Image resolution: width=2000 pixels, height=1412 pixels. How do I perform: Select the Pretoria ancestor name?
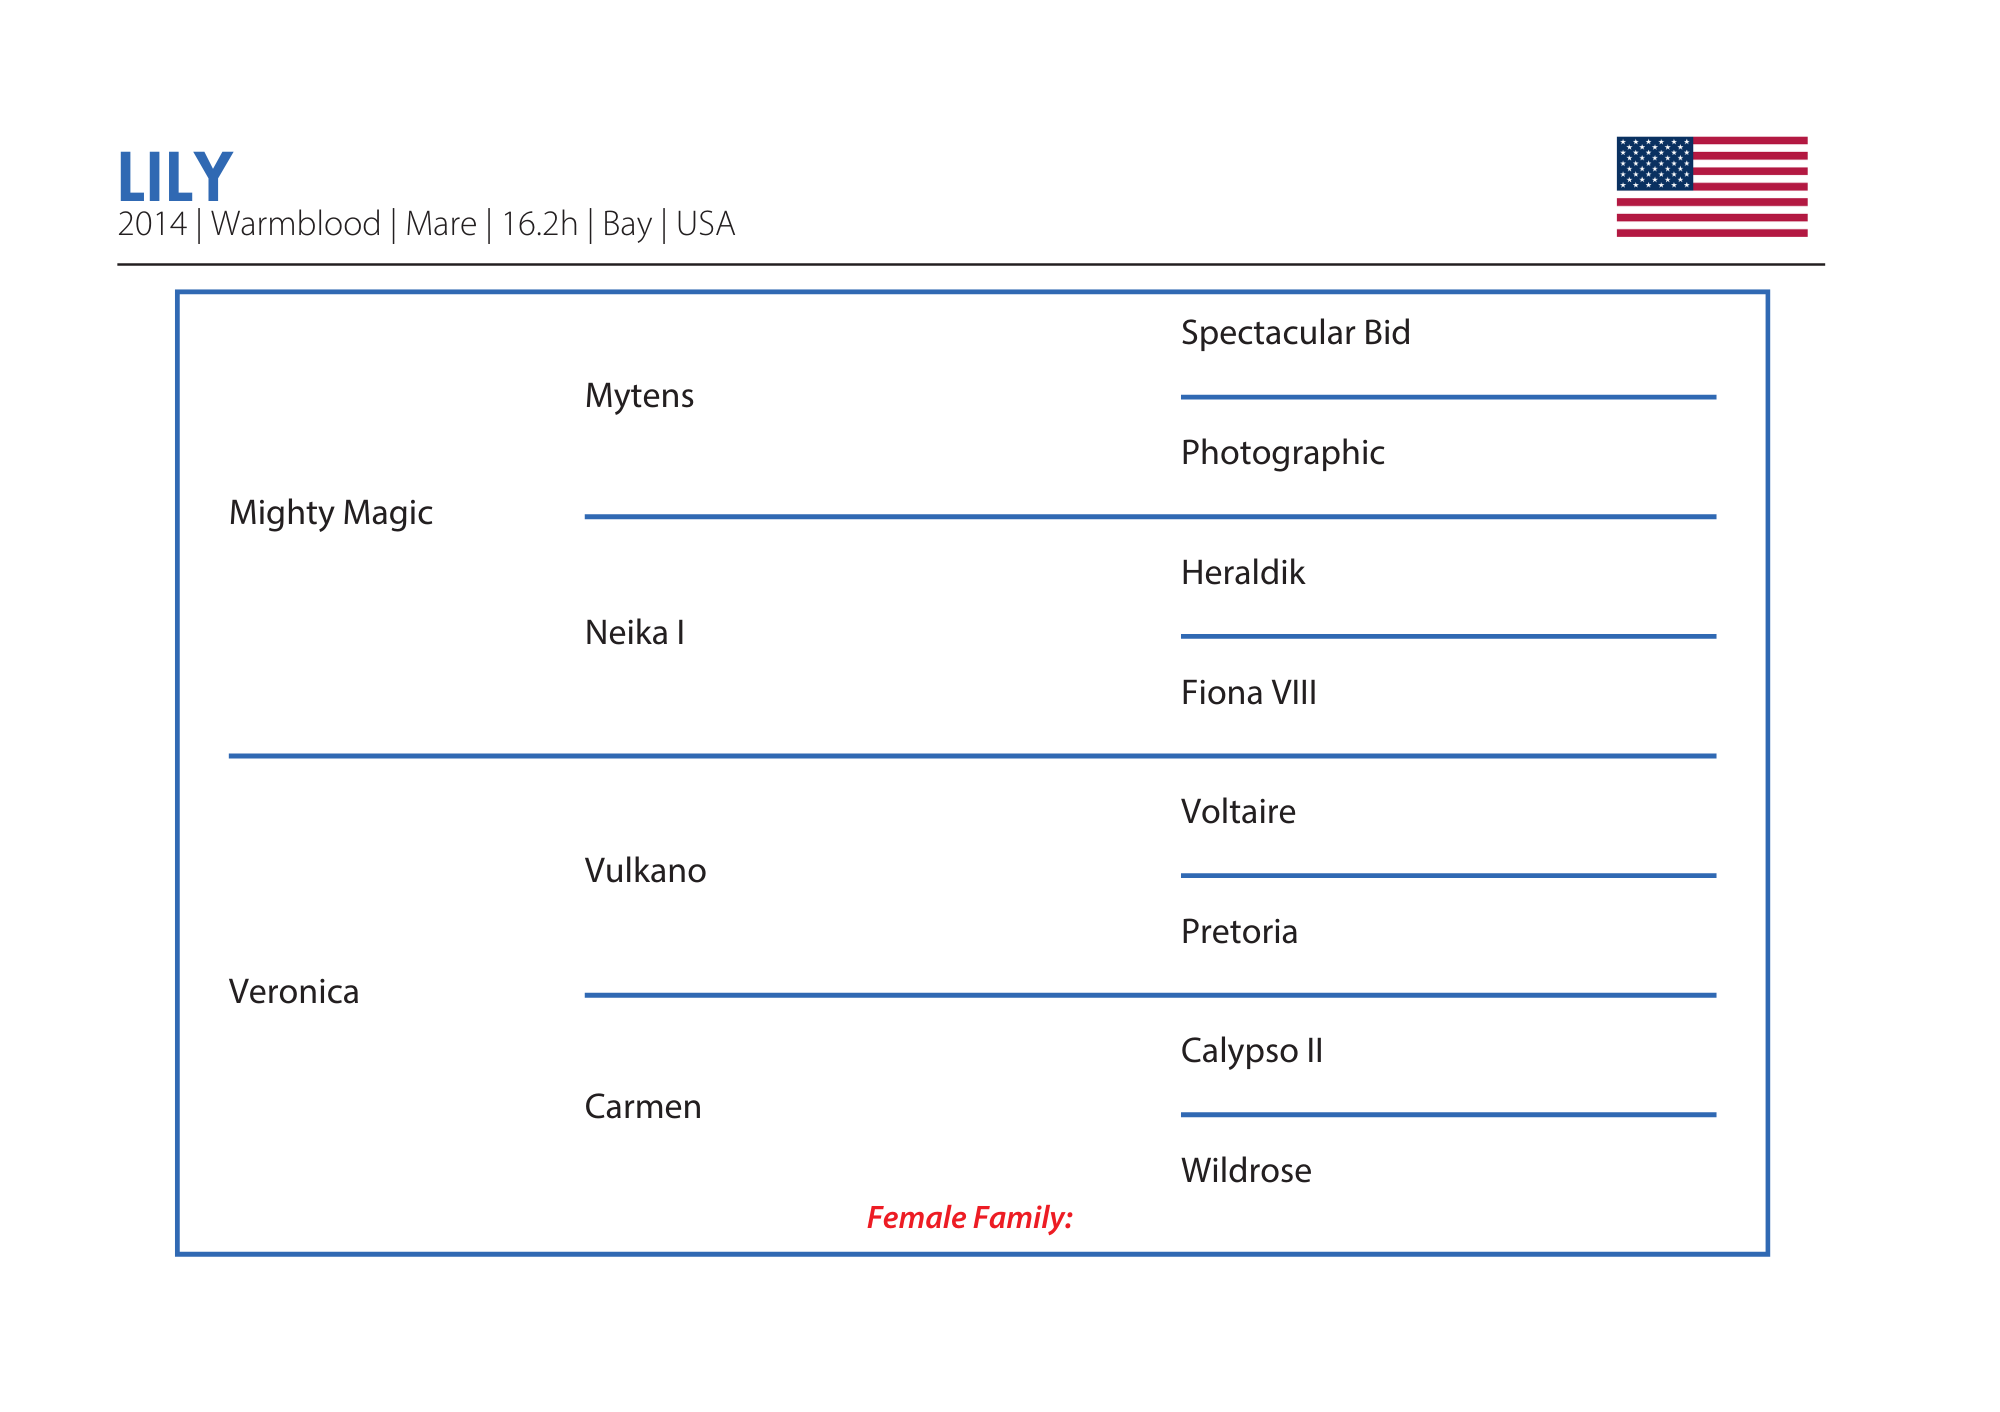click(x=1238, y=932)
